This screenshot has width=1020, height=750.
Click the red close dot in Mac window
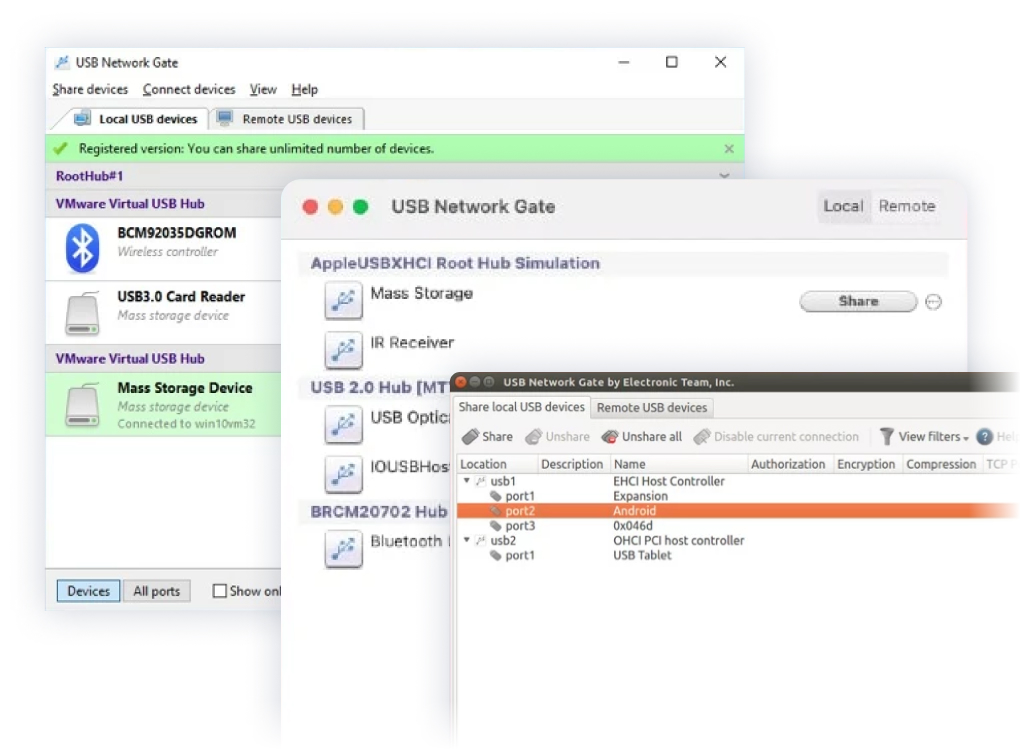point(310,207)
